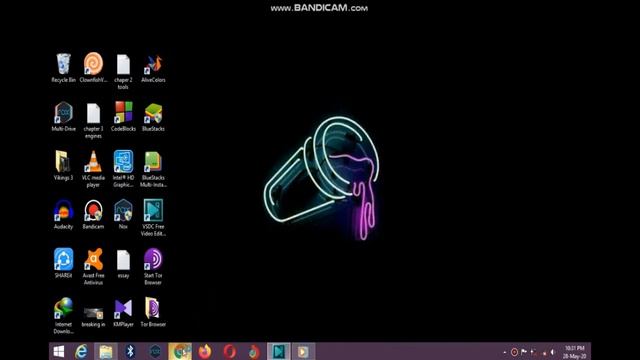Select the BlueStacks Multi-Instance shortcut
Viewport: 640px width, 360px height.
coord(153,169)
